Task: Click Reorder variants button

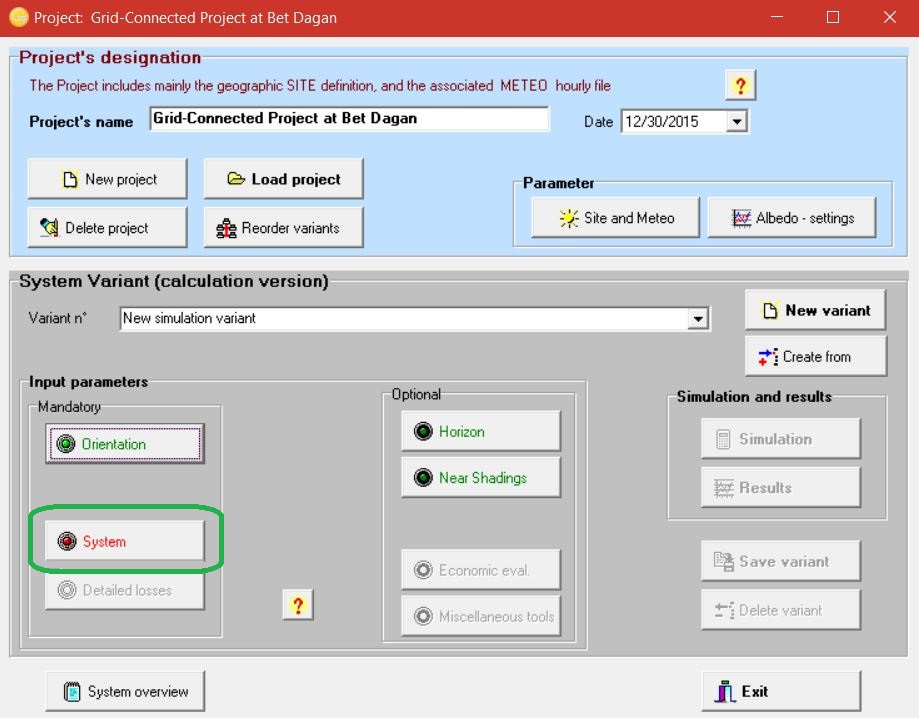Action: pyautogui.click(x=284, y=227)
